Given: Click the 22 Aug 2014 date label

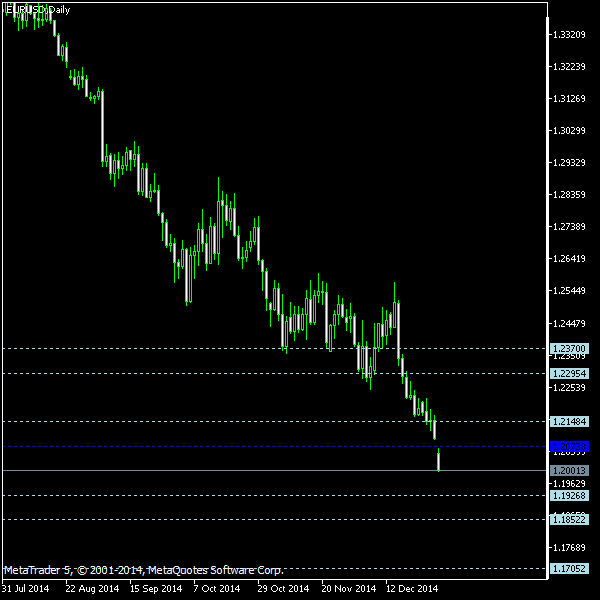Looking at the screenshot, I should (92, 589).
